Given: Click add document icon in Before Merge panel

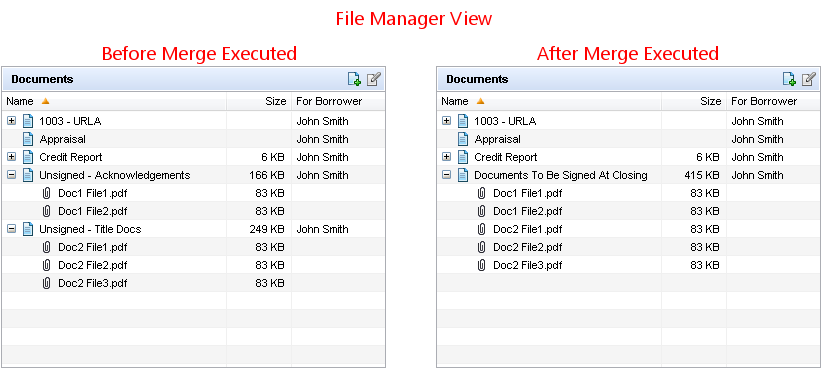Looking at the screenshot, I should [x=354, y=79].
